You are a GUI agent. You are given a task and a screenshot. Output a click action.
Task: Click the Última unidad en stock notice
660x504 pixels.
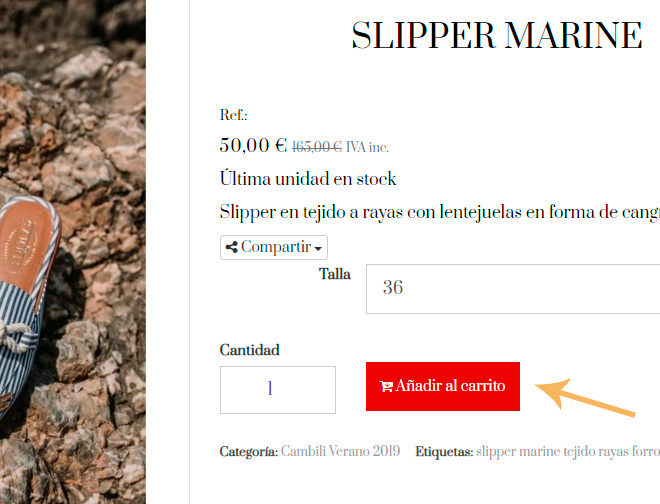coord(308,179)
